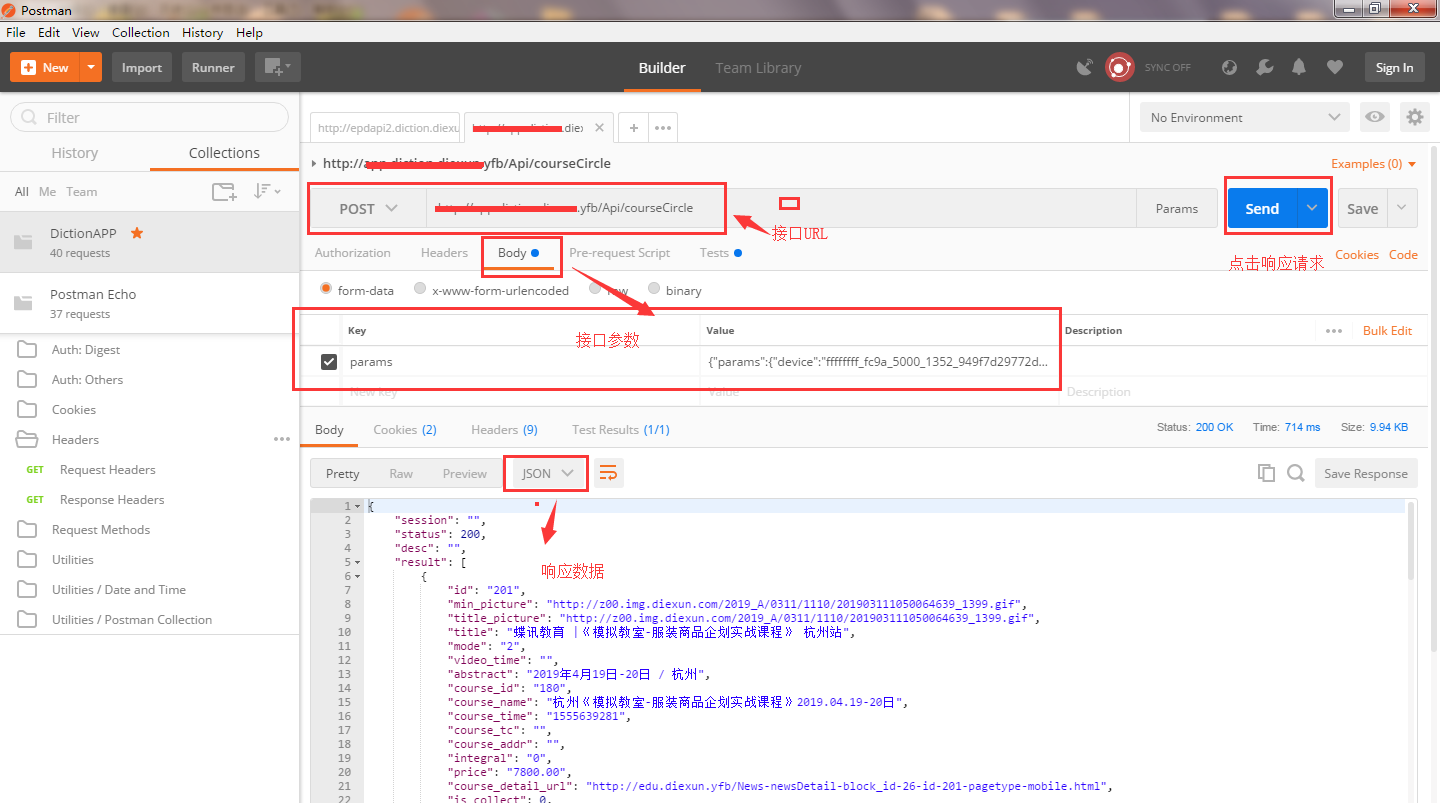Image resolution: width=1440 pixels, height=803 pixels.
Task: Open the Pre-request Script tab
Action: point(619,253)
